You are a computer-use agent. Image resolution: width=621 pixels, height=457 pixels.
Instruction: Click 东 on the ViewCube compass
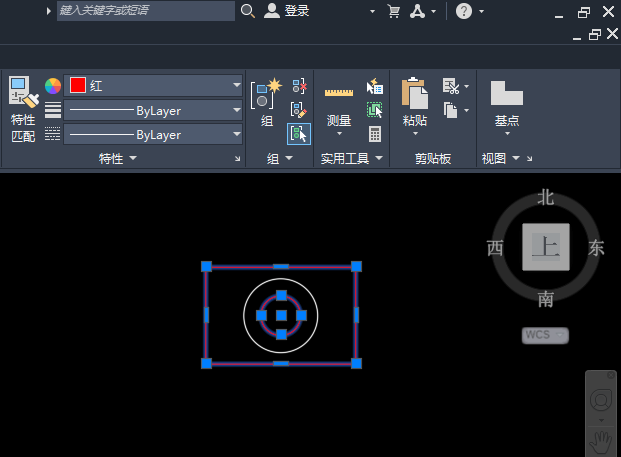coord(596,248)
